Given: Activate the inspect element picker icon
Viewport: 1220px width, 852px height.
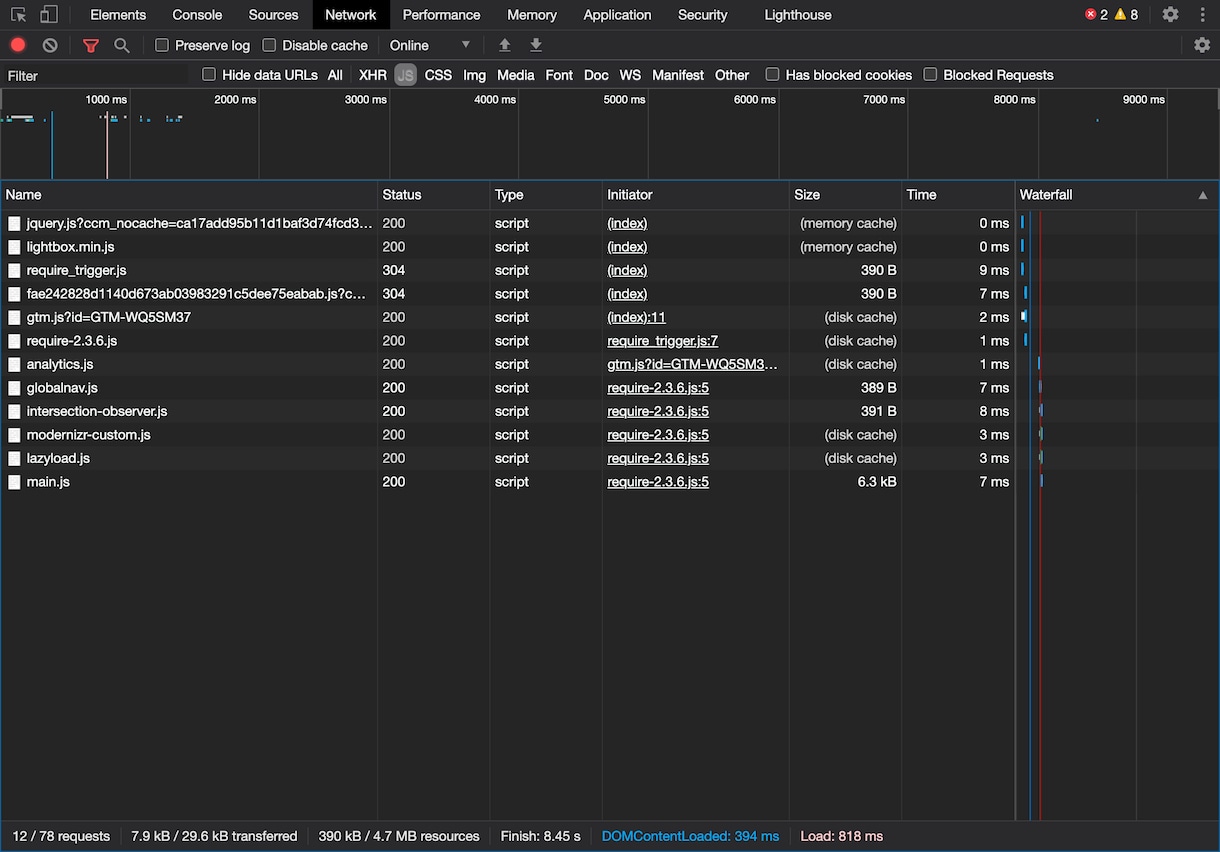Looking at the screenshot, I should (18, 15).
